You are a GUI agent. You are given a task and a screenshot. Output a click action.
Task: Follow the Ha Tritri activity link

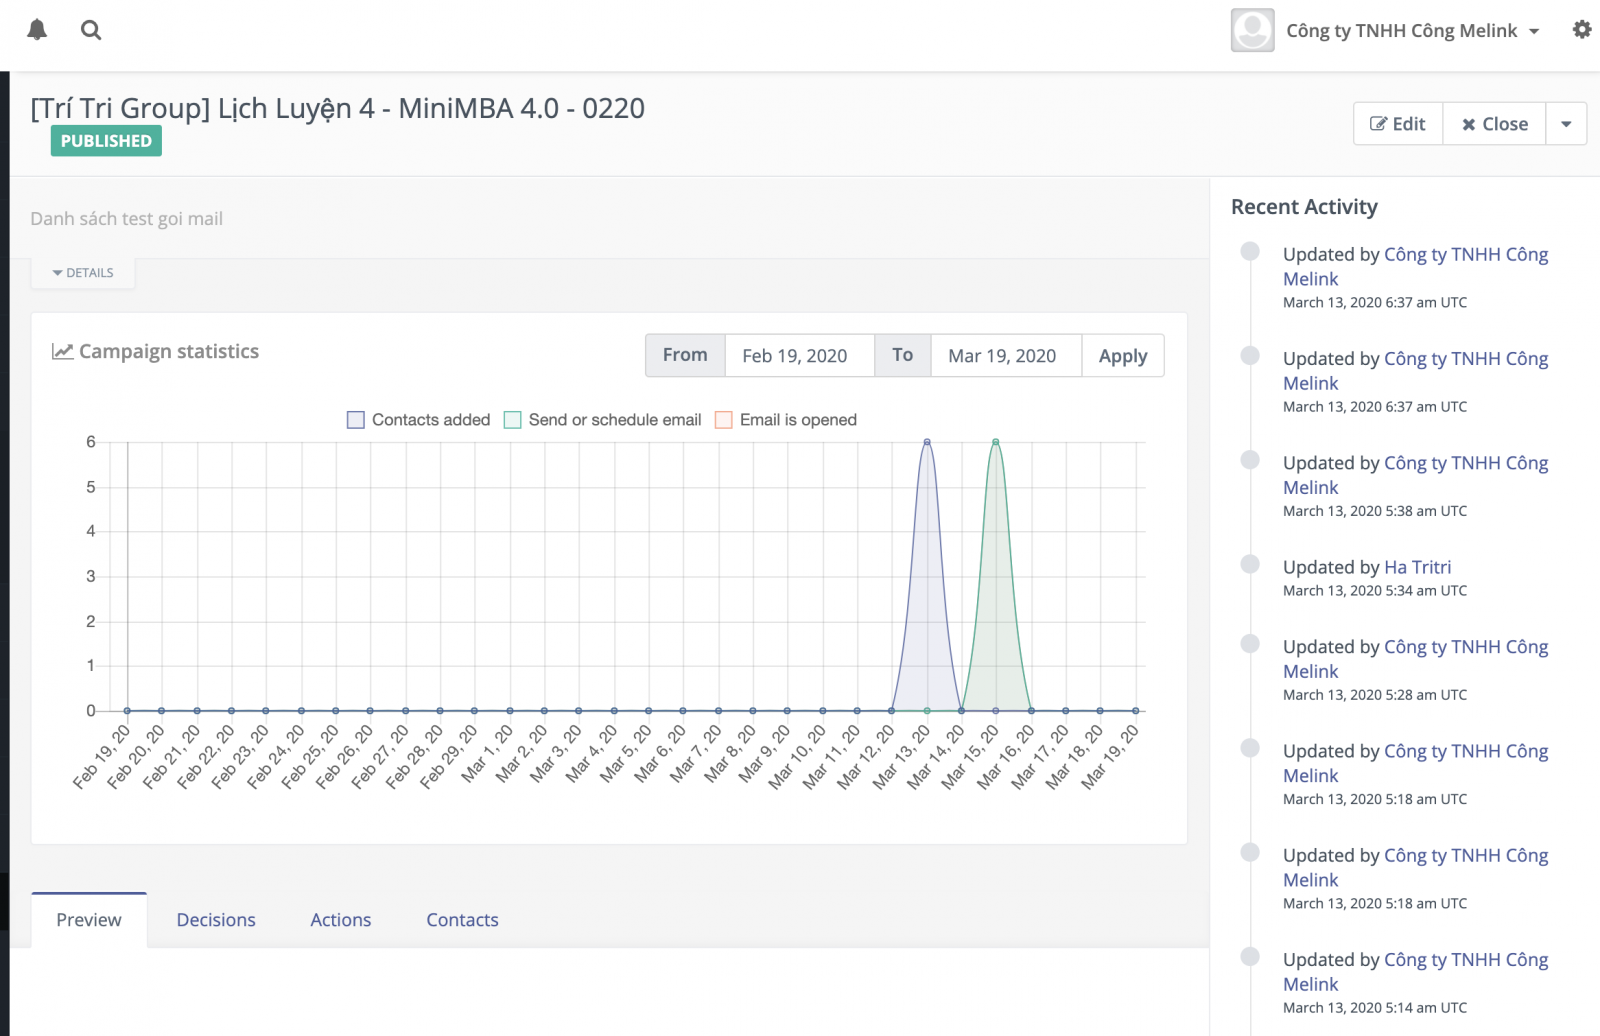point(1418,566)
